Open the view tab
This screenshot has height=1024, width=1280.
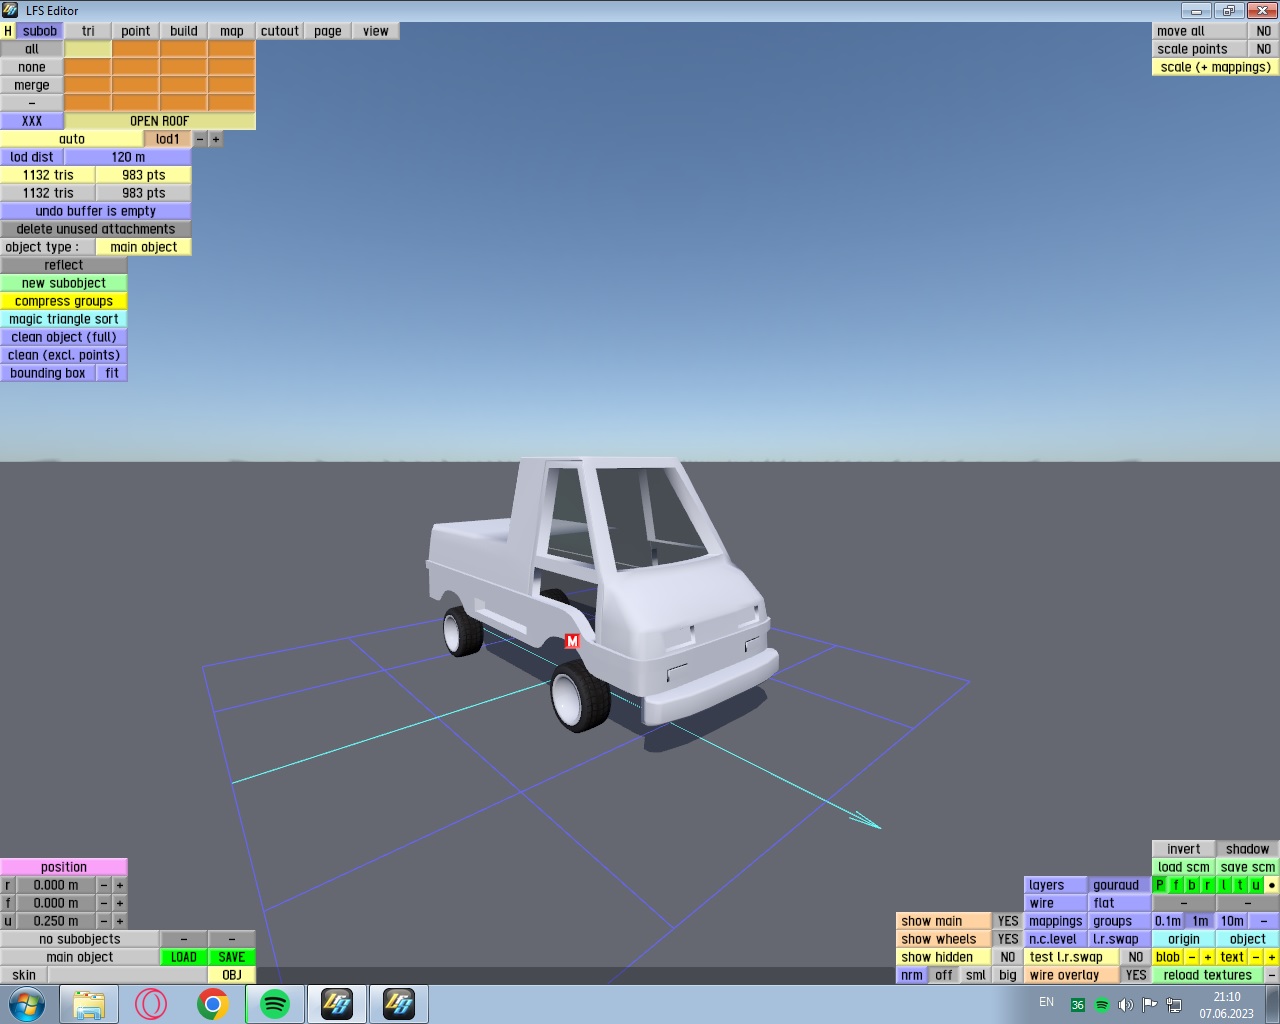(x=376, y=31)
